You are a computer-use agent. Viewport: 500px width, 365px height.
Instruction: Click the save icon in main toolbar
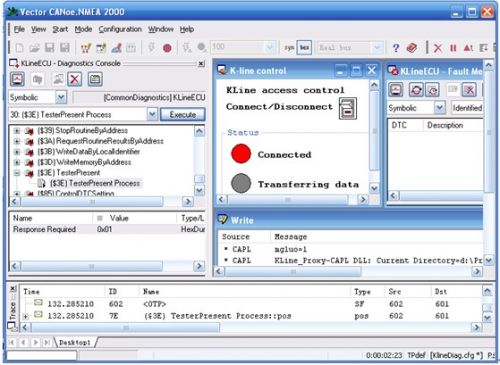(50, 48)
